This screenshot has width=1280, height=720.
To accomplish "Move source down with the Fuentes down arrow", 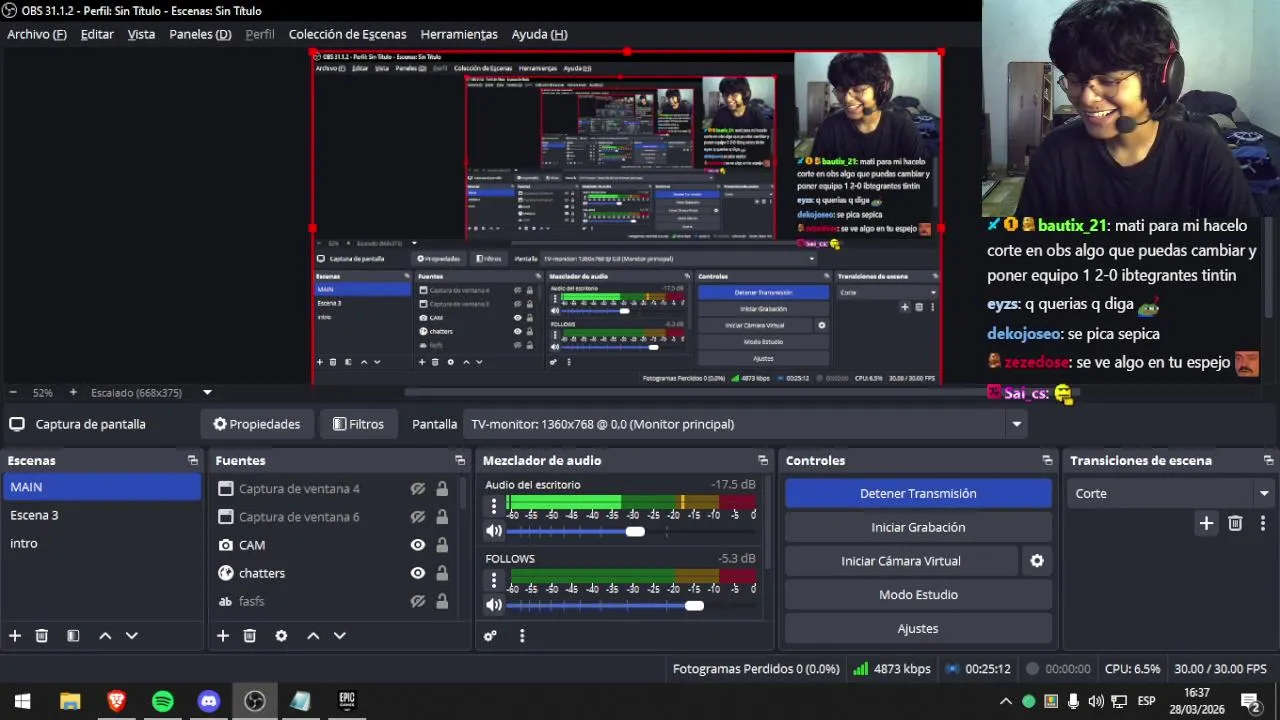I will [339, 636].
